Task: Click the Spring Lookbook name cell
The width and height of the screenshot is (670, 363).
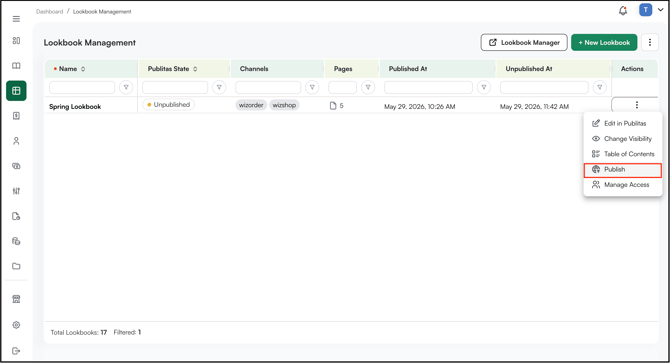Action: pos(75,106)
